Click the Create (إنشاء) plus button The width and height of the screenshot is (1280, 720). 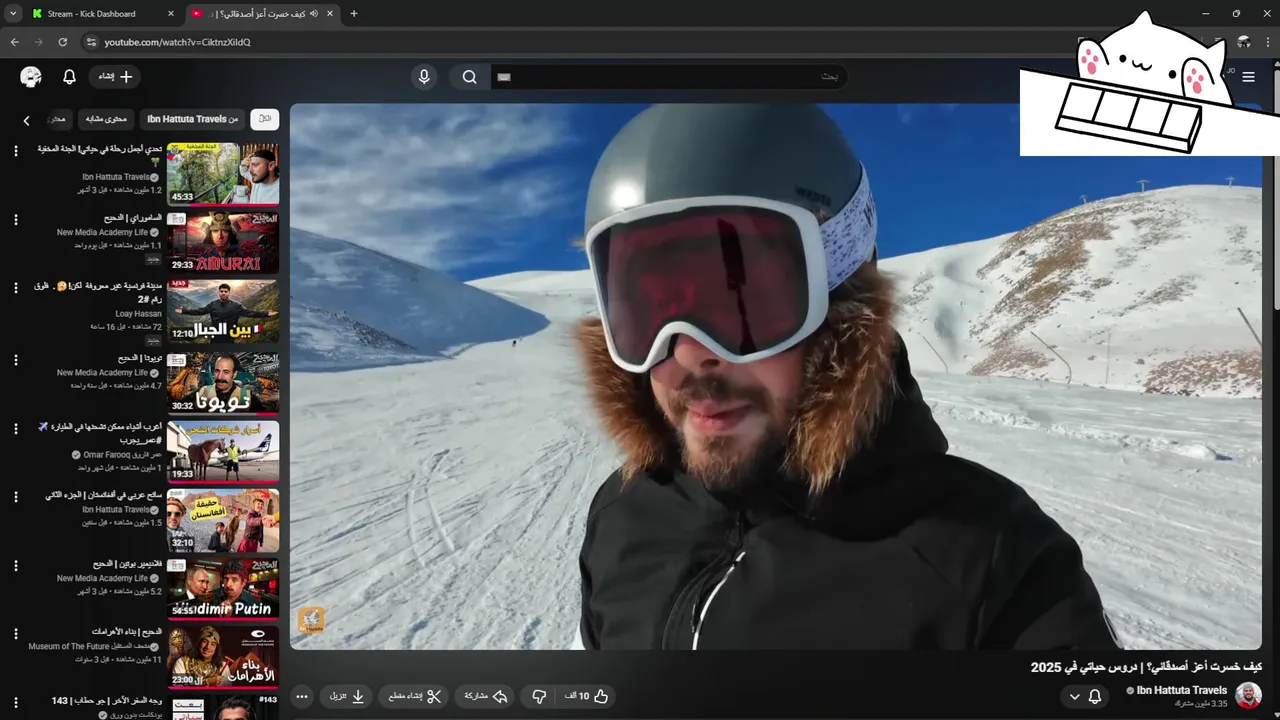pos(115,77)
